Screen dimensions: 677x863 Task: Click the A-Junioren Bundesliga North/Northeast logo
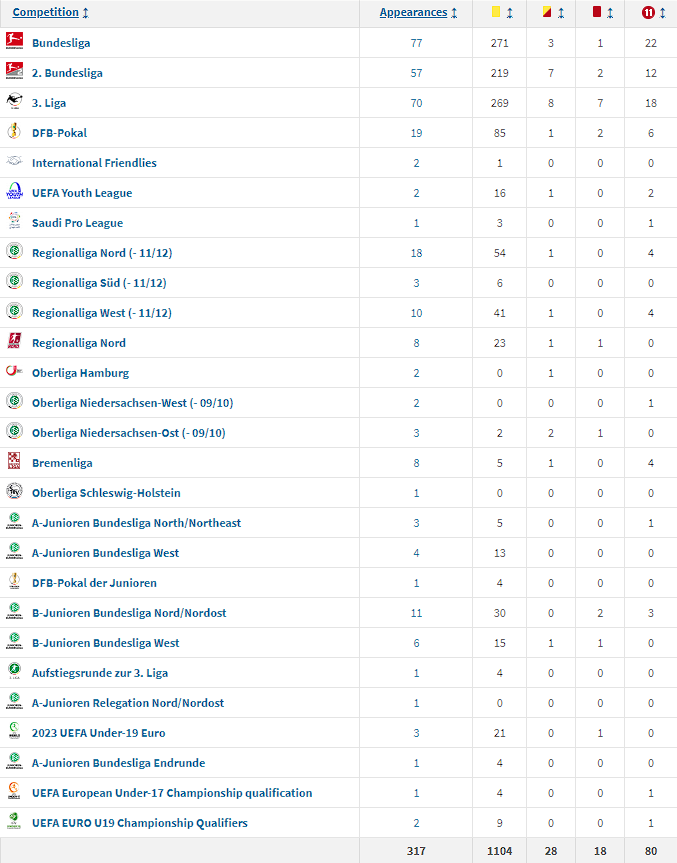pos(14,521)
